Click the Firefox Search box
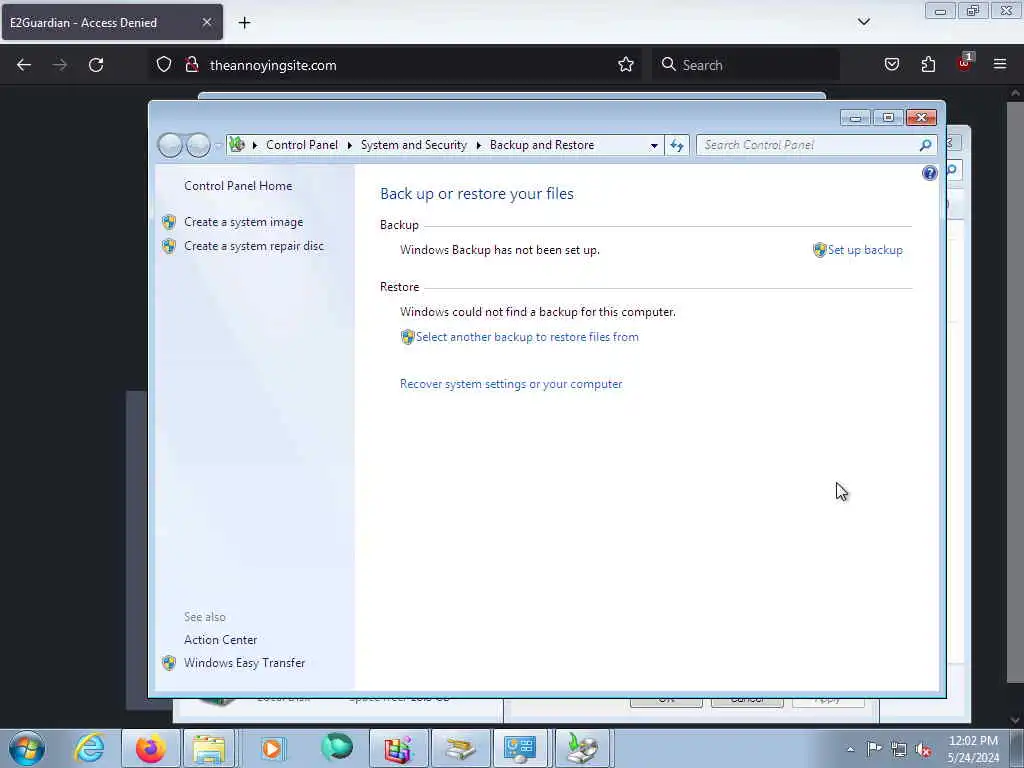This screenshot has width=1024, height=768. [x=746, y=65]
